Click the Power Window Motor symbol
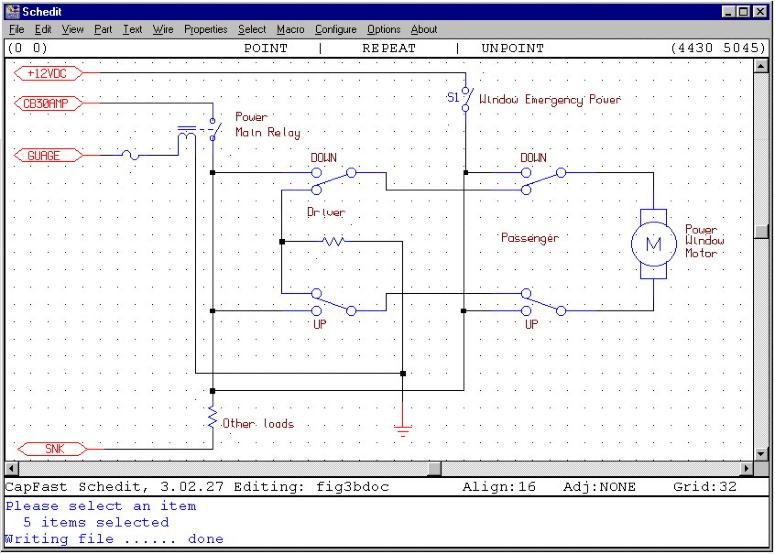Image resolution: width=775 pixels, height=554 pixels. pos(652,245)
